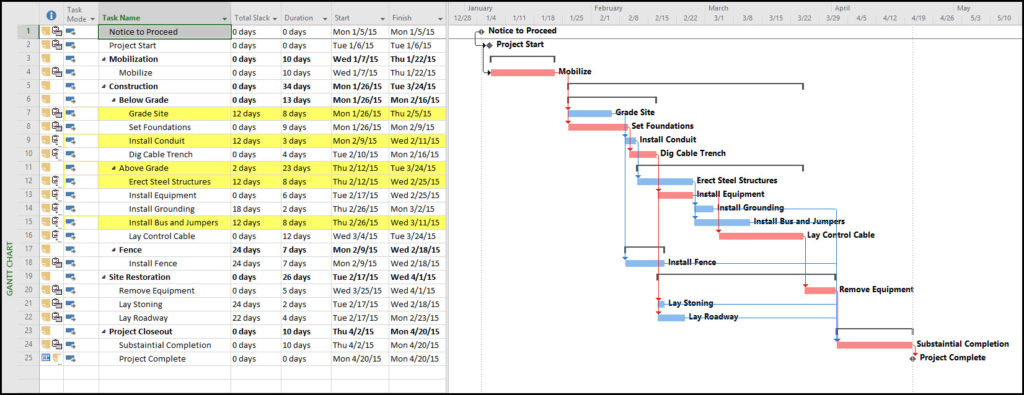
Task: Click the note icon in Notice to Proceed row
Action: click(46, 31)
